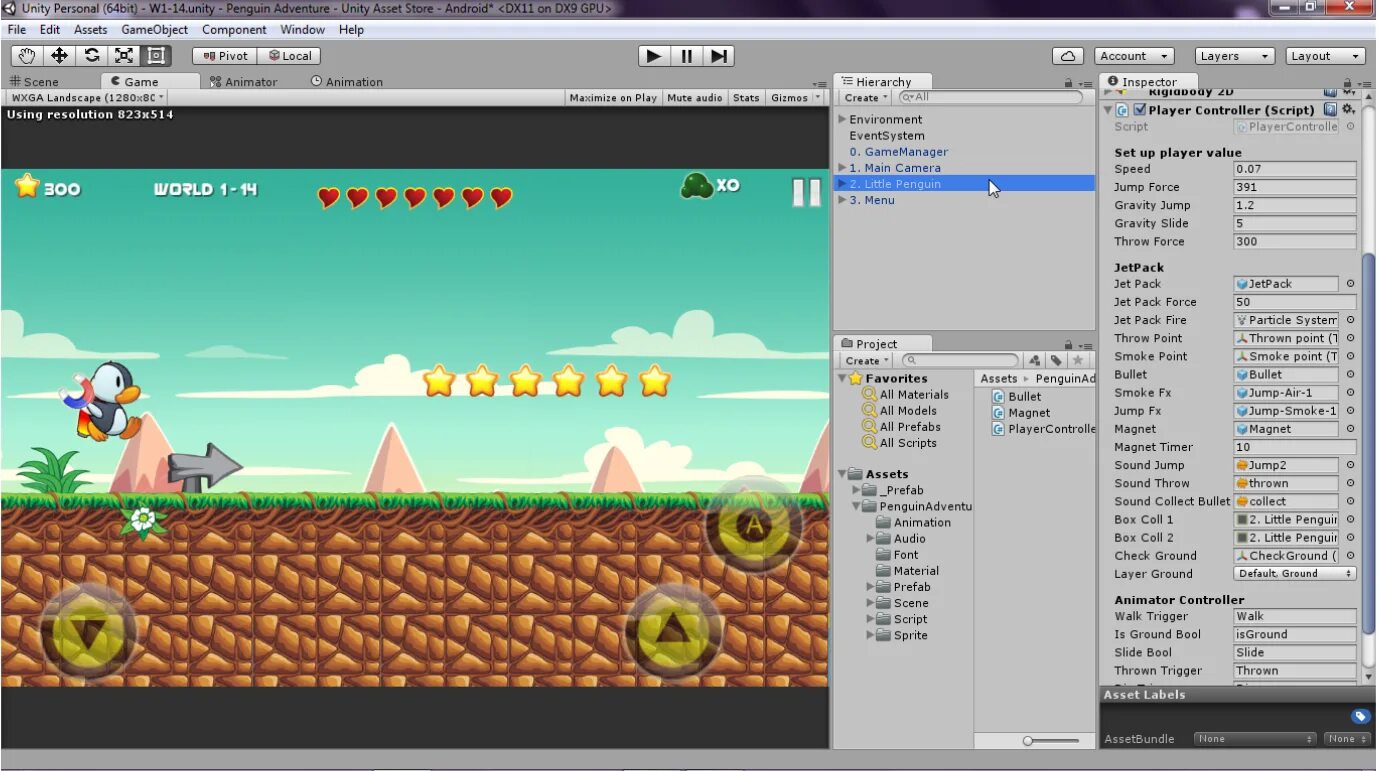The image size is (1380, 771).
Task: Open the WXGA Landscape resolution dropdown
Action: tap(87, 98)
